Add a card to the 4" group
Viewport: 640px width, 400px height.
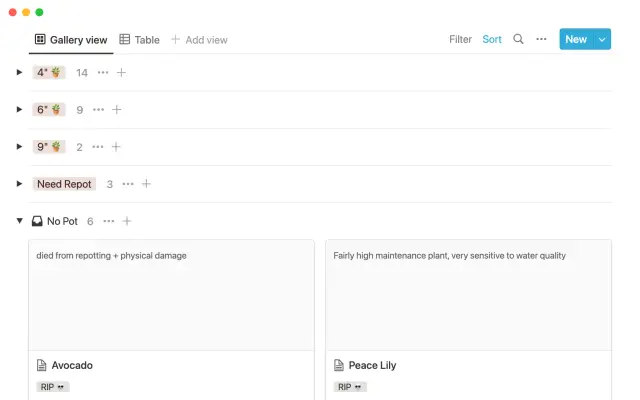[x=121, y=73]
